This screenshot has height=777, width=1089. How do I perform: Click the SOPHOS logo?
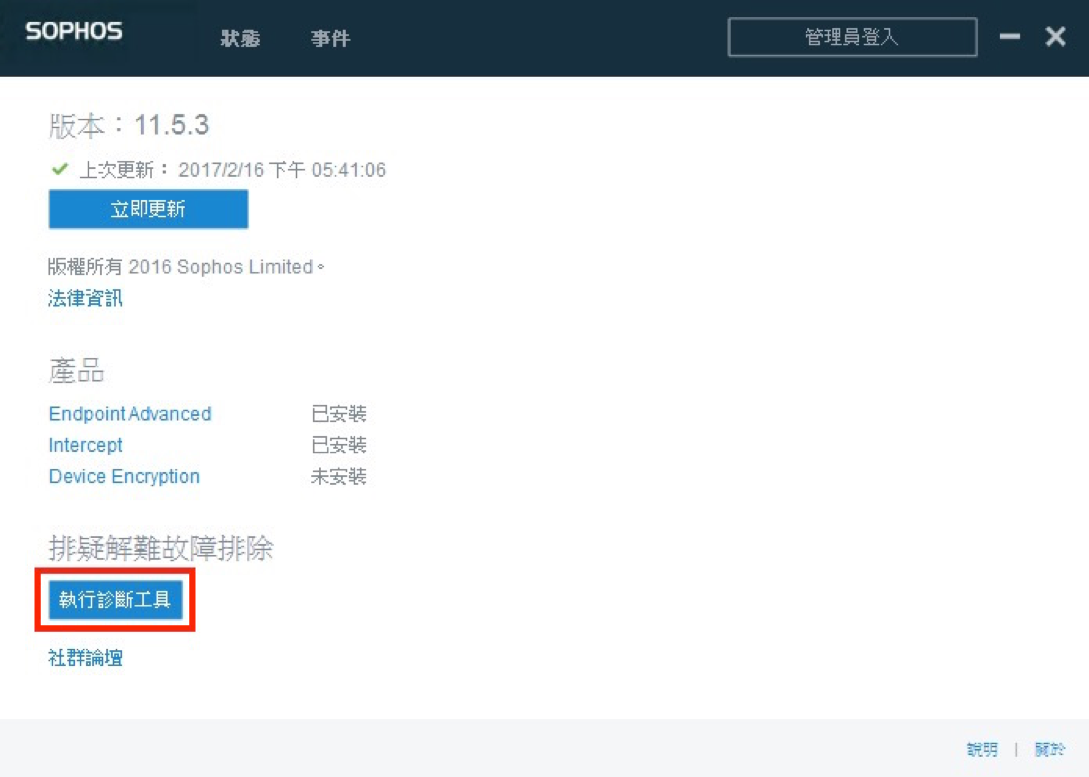74,31
